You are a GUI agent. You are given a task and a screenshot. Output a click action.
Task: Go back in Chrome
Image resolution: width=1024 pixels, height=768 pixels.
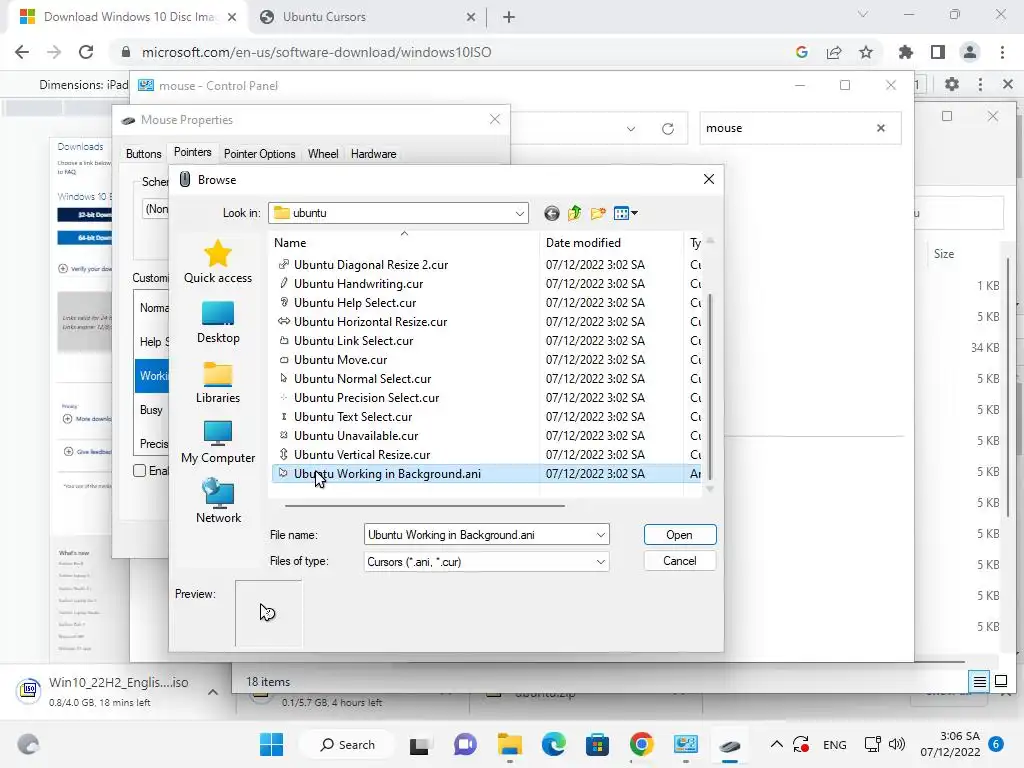point(22,52)
